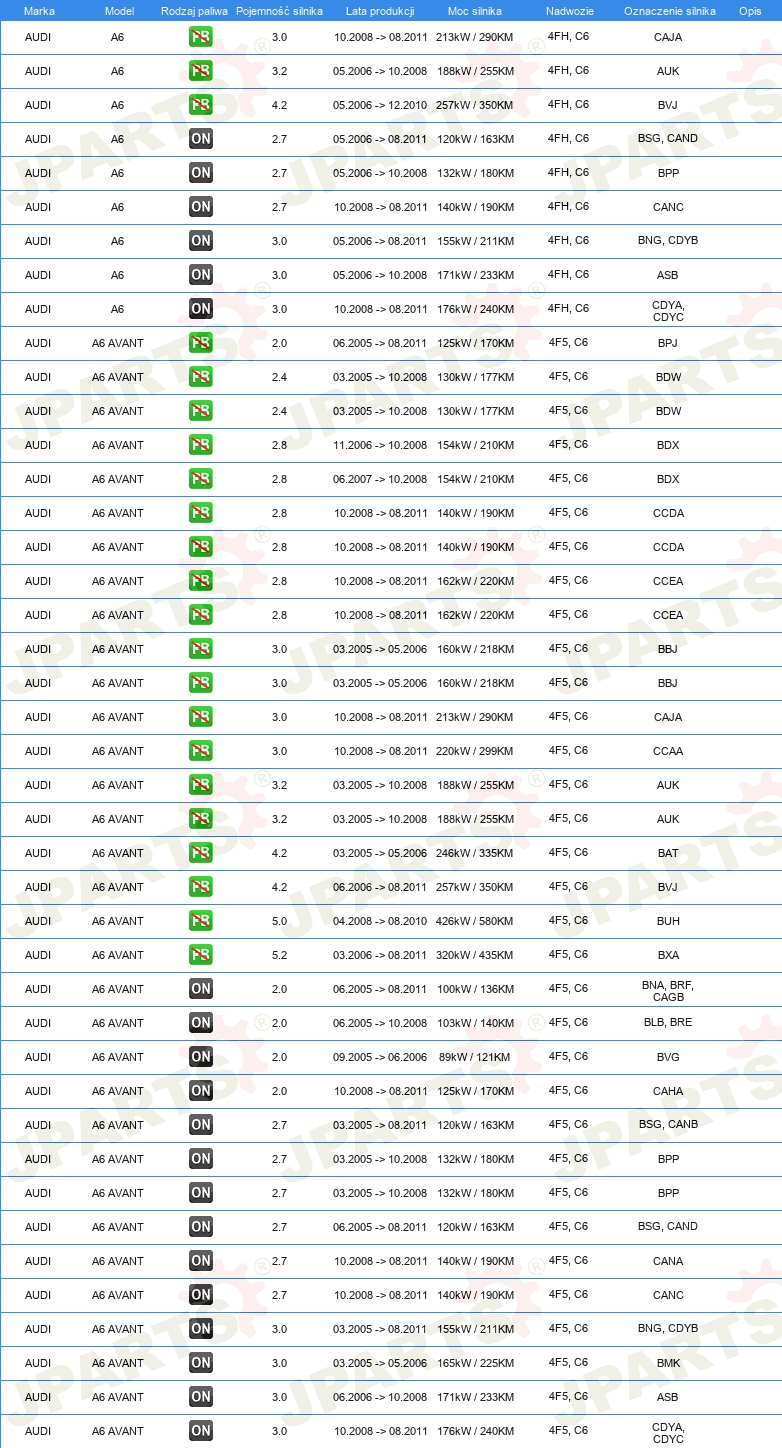The image size is (782, 1448).
Task: Click petrol icon in the BPJ row
Action: pos(201,344)
